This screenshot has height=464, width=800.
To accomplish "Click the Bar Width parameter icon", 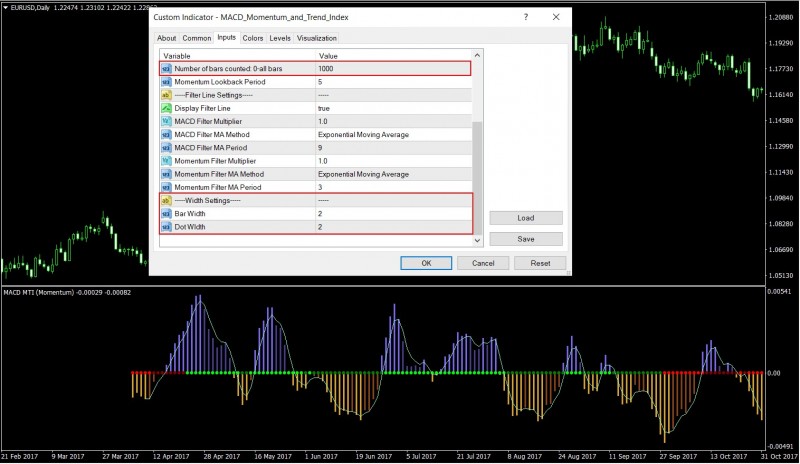I will pyautogui.click(x=166, y=213).
